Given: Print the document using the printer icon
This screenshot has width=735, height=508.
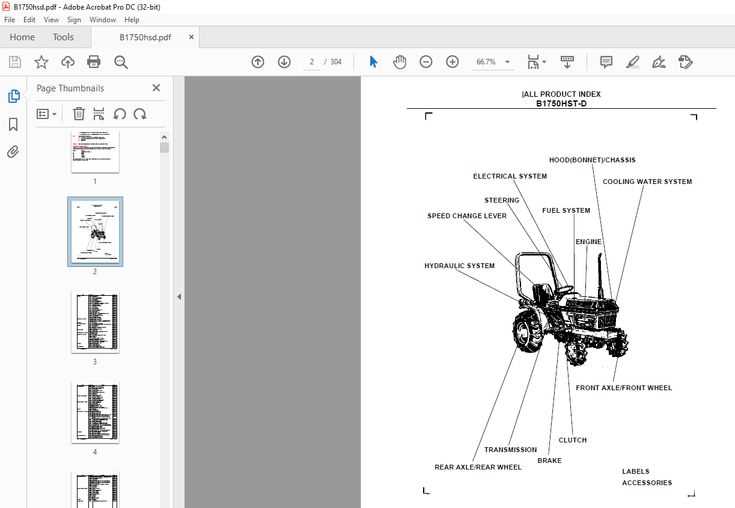Looking at the screenshot, I should click(94, 62).
